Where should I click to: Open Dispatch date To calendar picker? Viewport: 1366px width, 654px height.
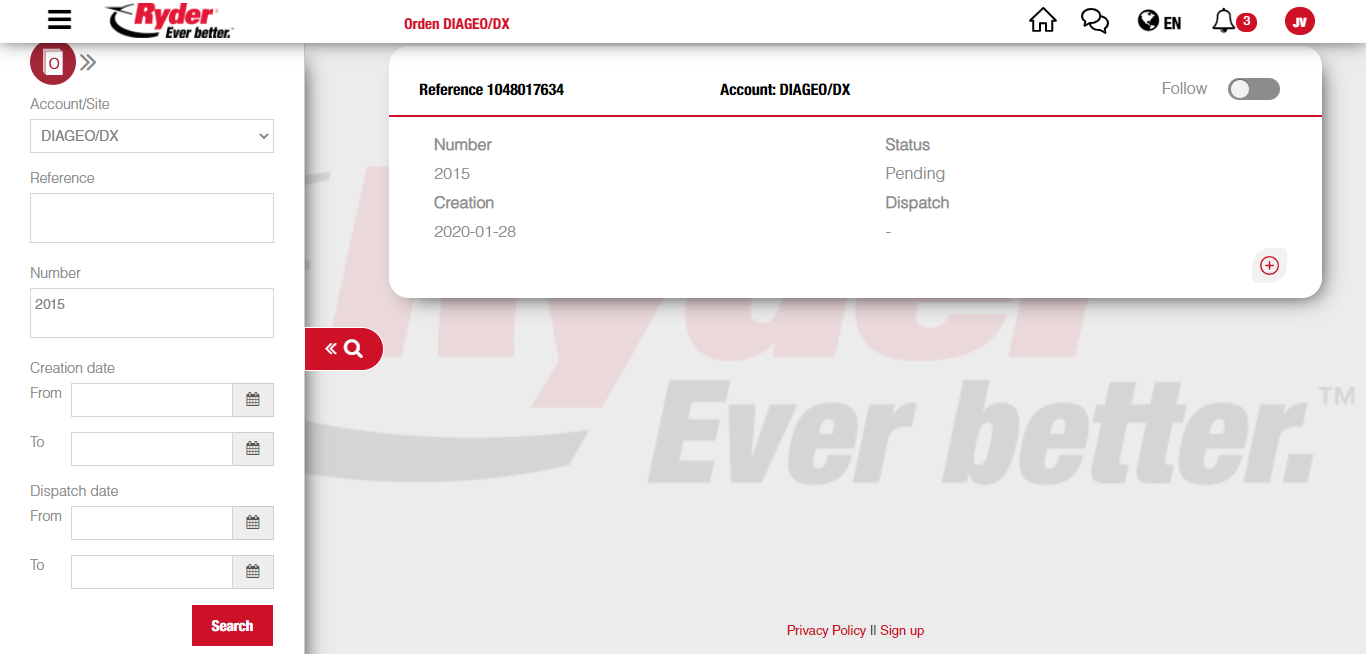tap(253, 572)
